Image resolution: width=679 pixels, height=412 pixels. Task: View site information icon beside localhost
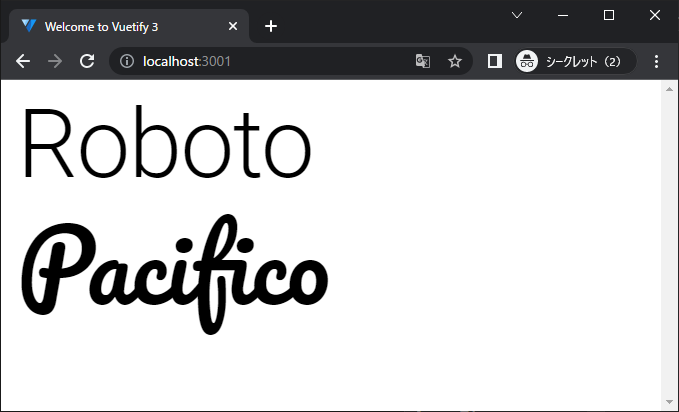pos(127,61)
